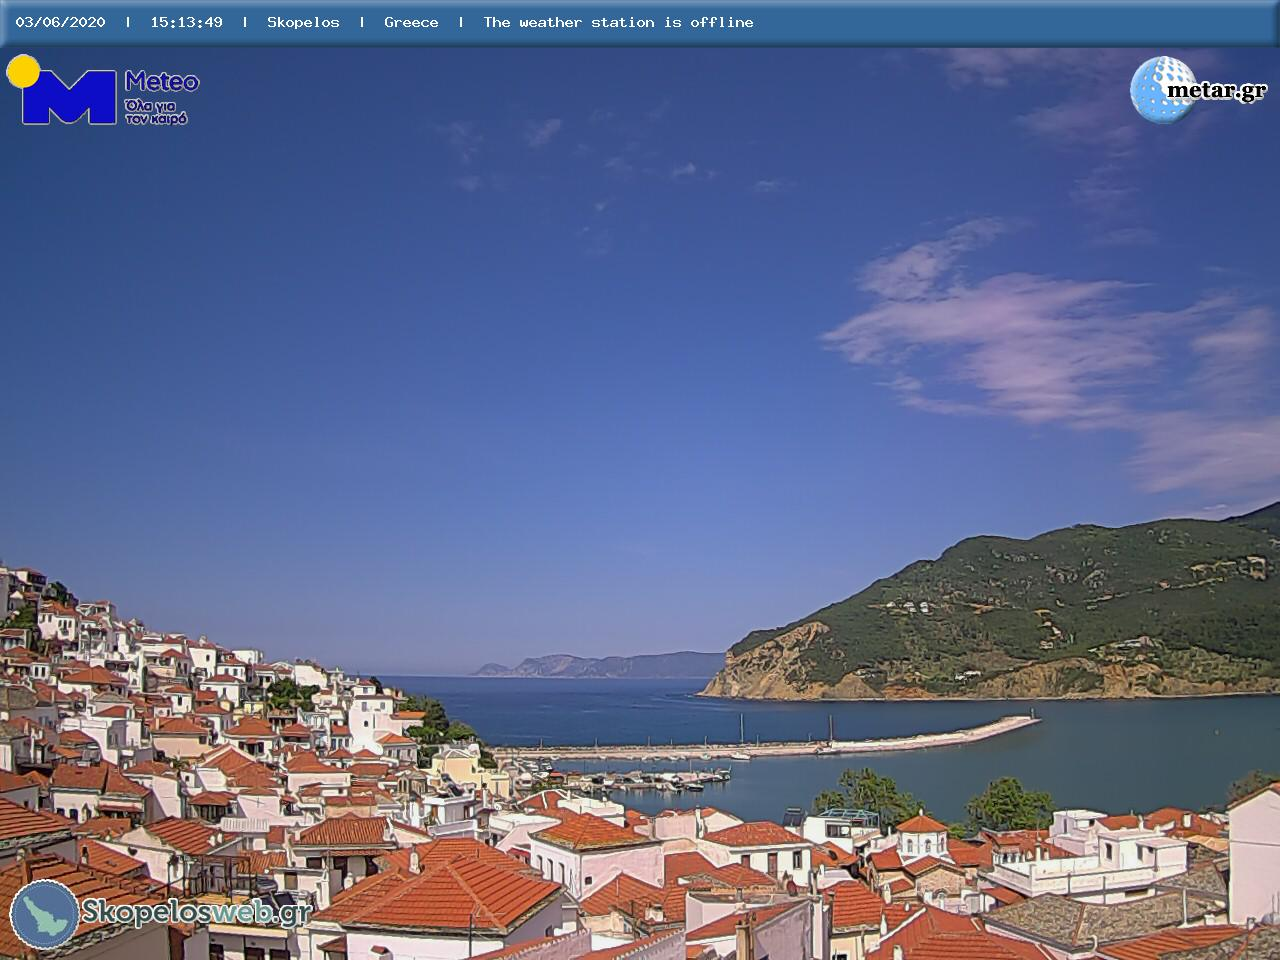The image size is (1280, 960).
Task: Click the Skopelos location label
Action: pyautogui.click(x=303, y=22)
